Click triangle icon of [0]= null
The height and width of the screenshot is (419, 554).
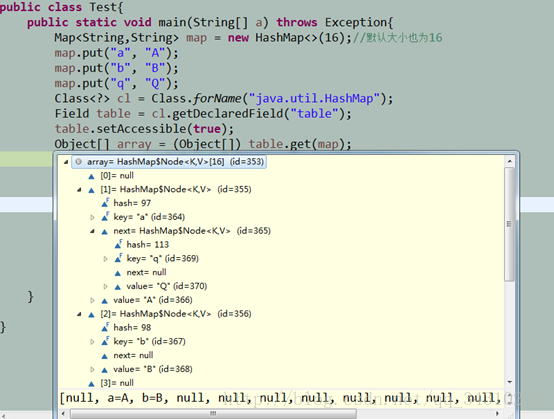(92, 176)
